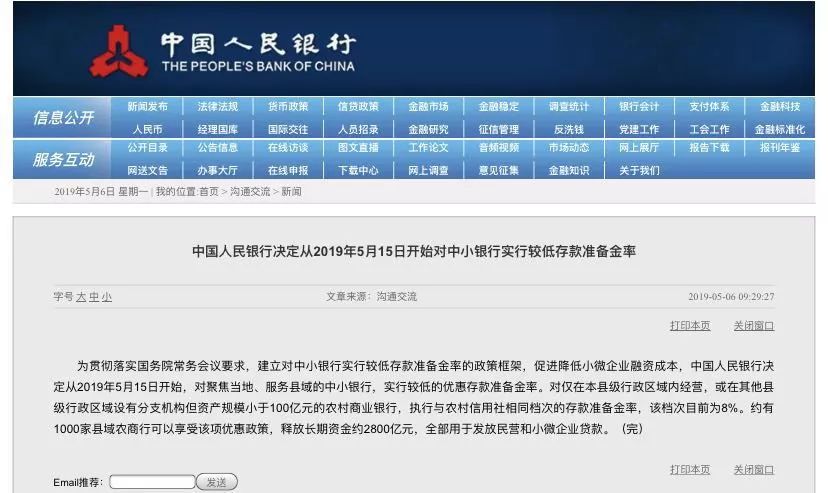Open 公告信息 under 服务互动
The height and width of the screenshot is (493, 828).
pos(217,148)
